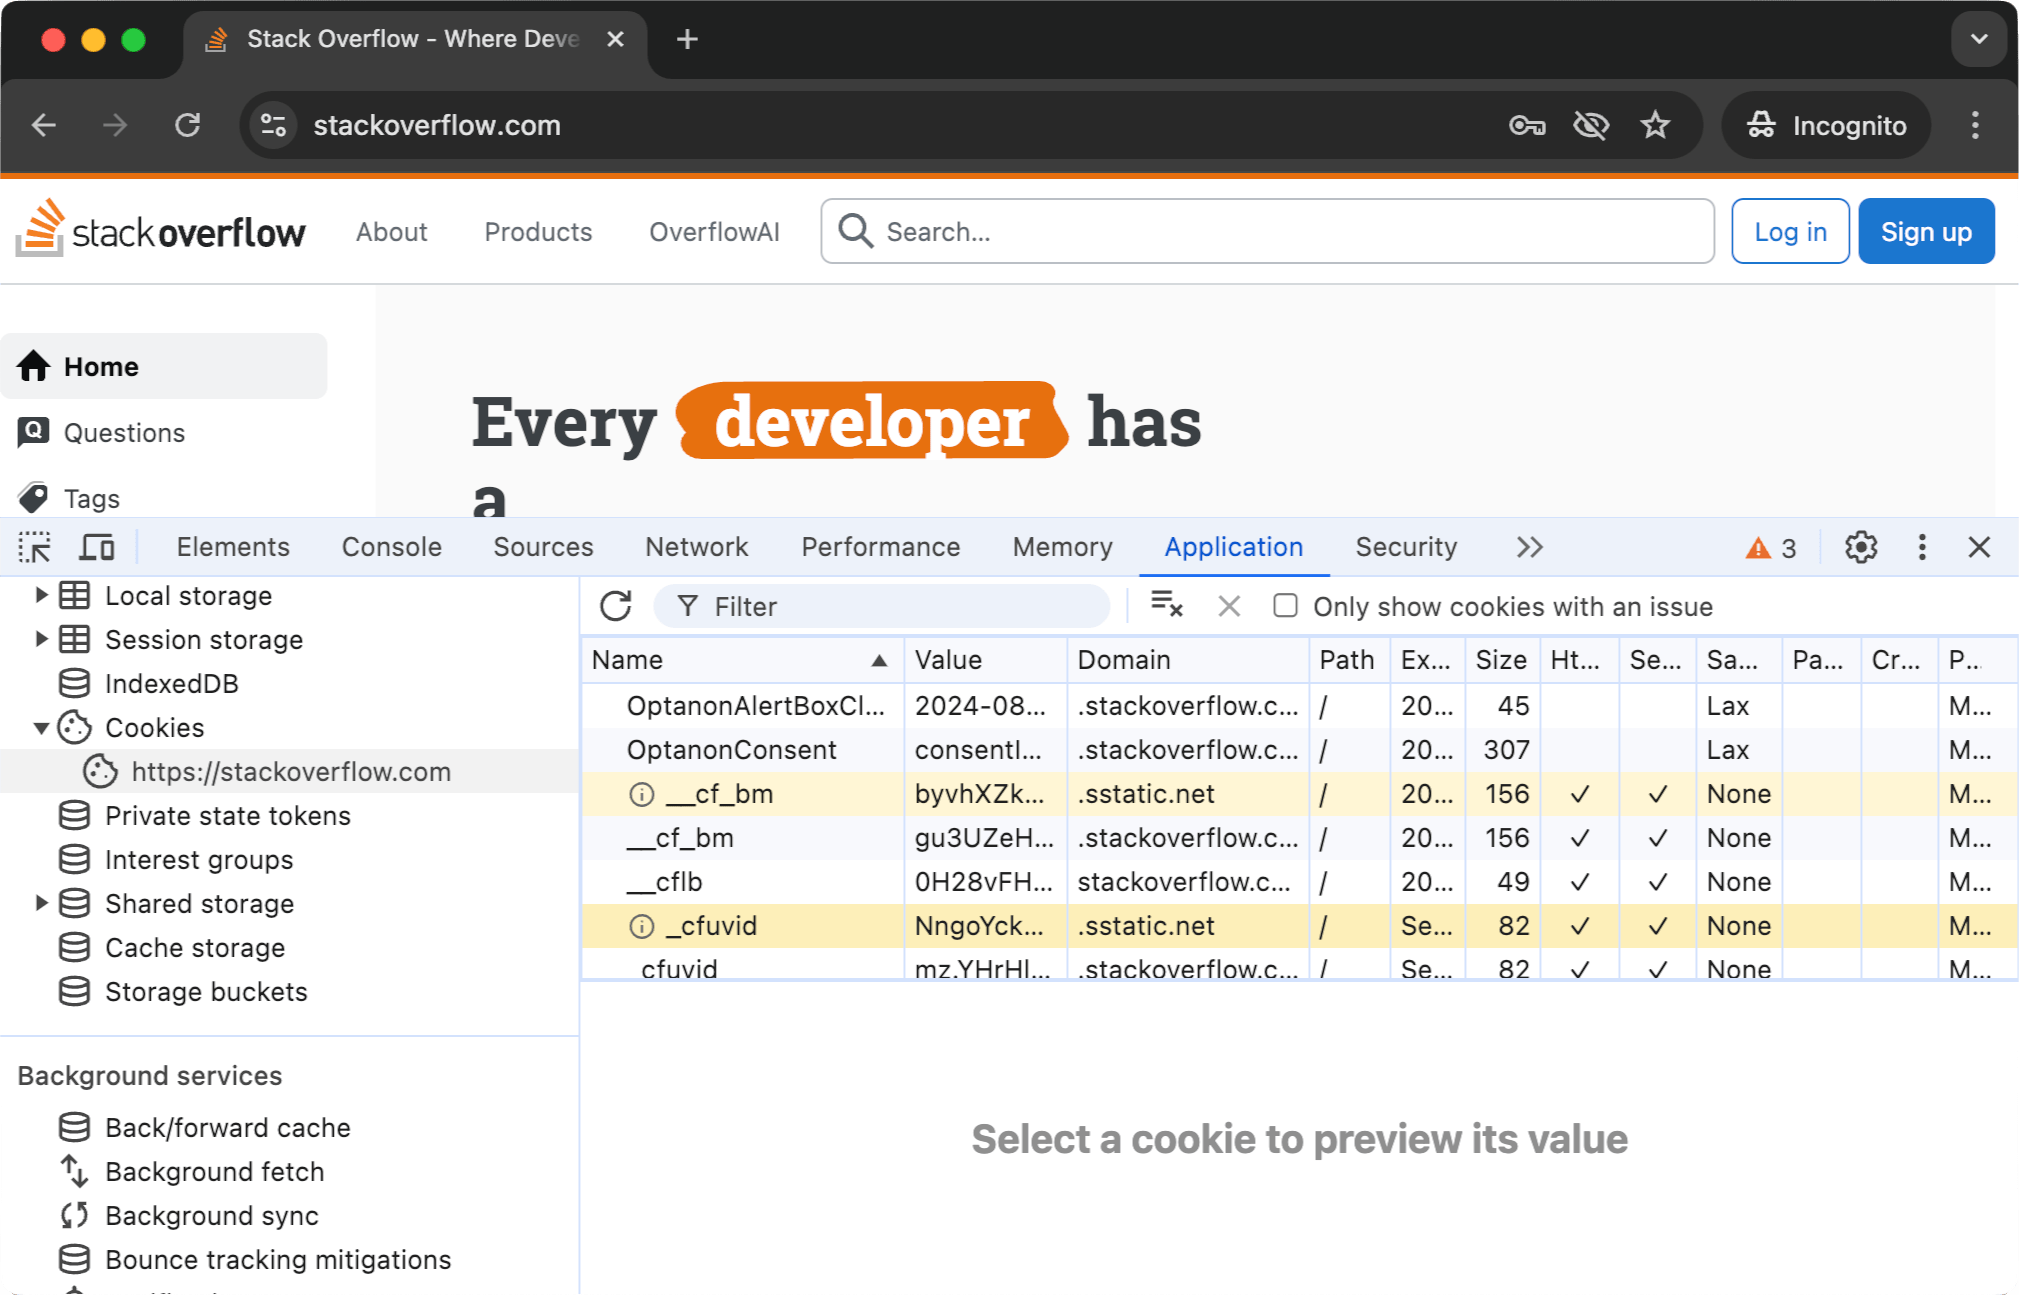Viewport: 2019px width, 1295px height.
Task: Refresh the cookies table
Action: point(616,606)
